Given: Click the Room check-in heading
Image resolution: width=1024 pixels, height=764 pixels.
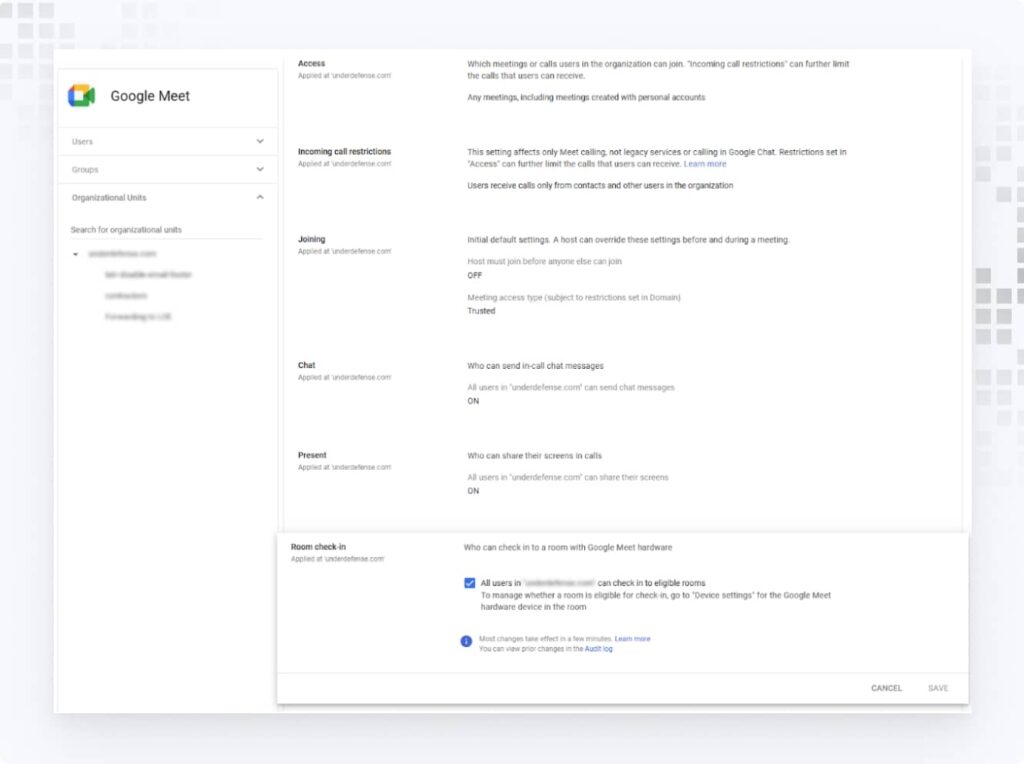Looking at the screenshot, I should tap(318, 547).
